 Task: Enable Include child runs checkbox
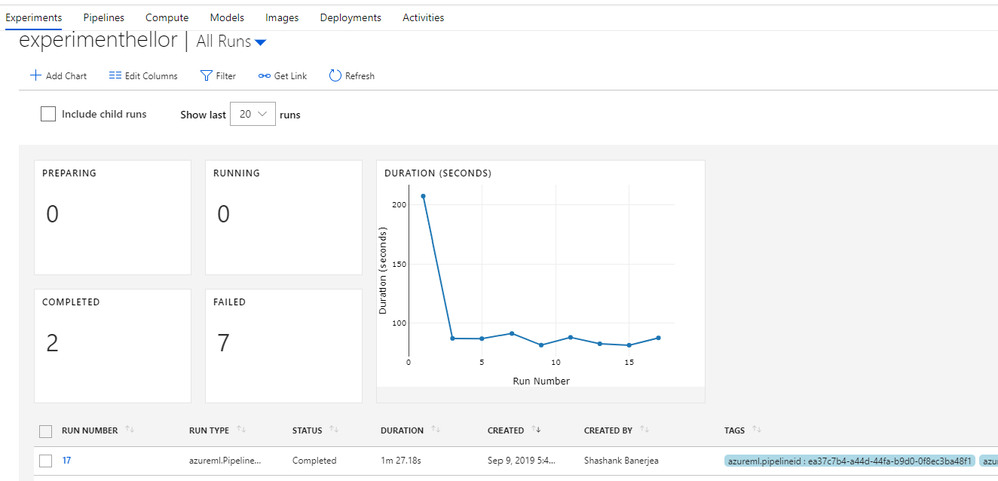click(x=48, y=115)
